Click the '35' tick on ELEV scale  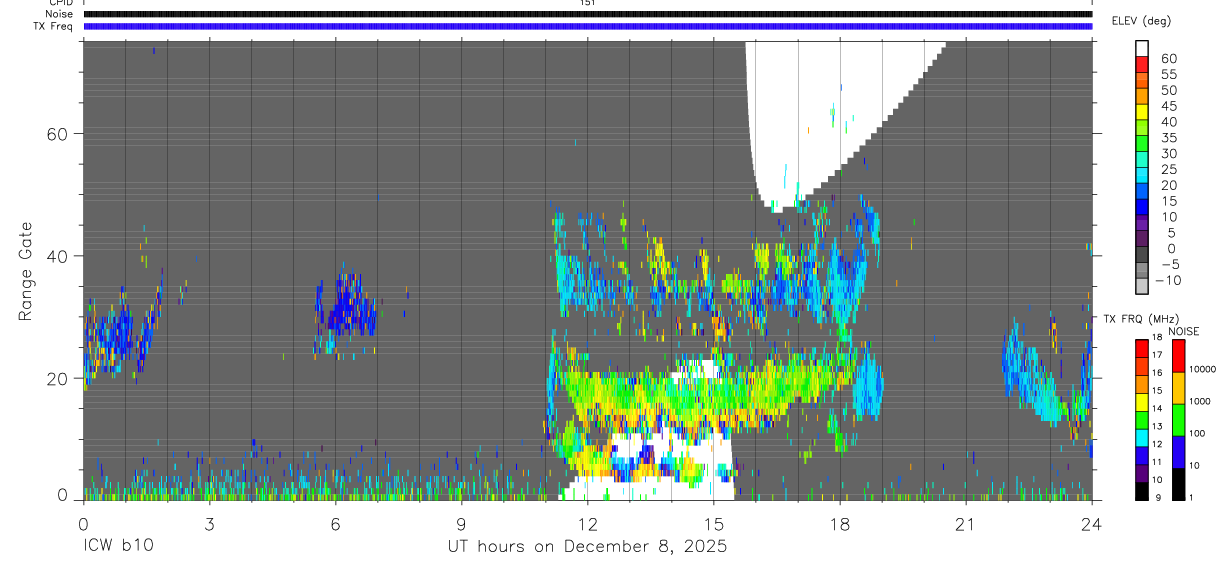click(1167, 138)
